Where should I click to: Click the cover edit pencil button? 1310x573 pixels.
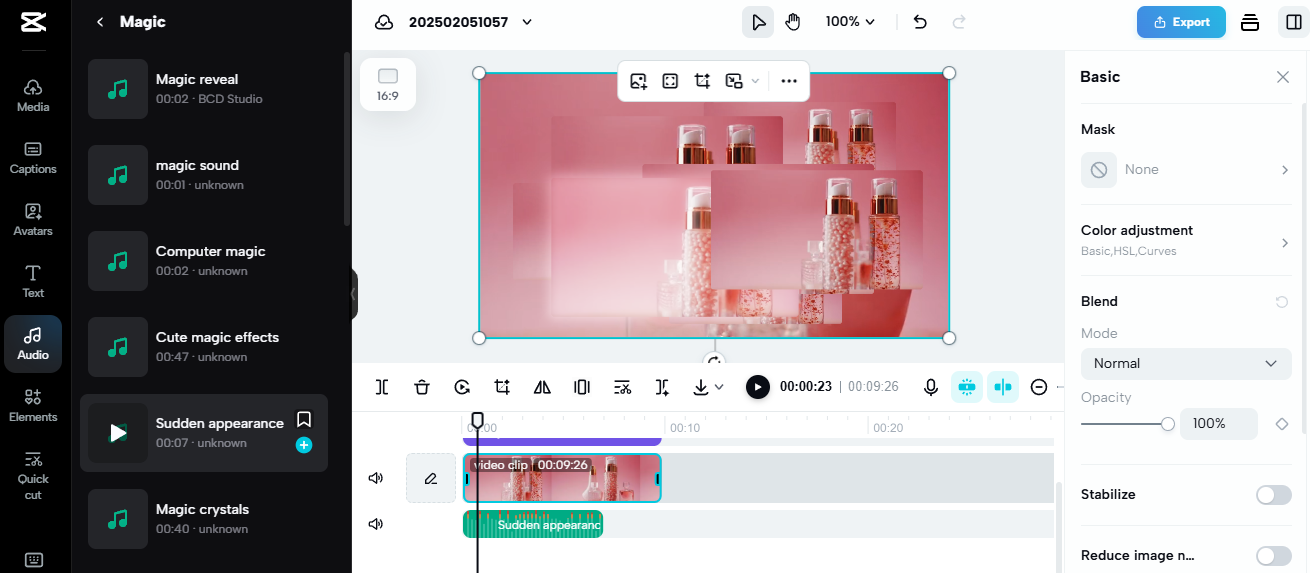(x=431, y=478)
